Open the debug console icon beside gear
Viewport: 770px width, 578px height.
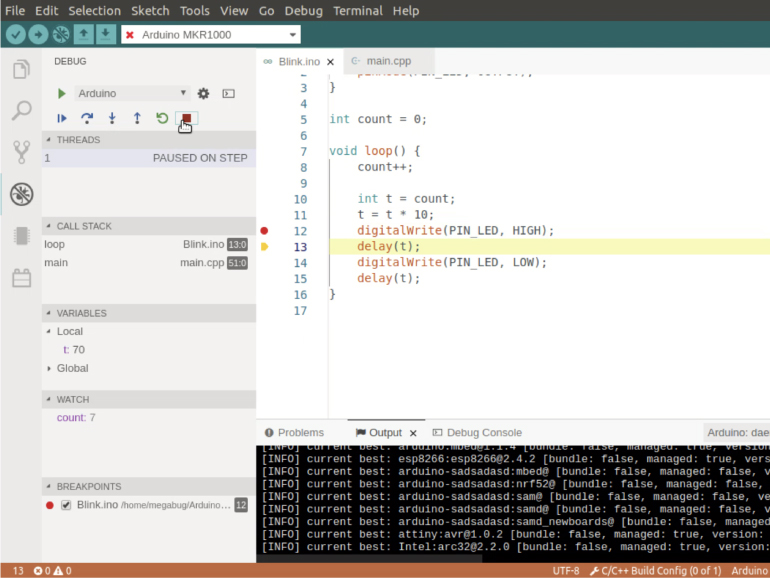tap(228, 93)
